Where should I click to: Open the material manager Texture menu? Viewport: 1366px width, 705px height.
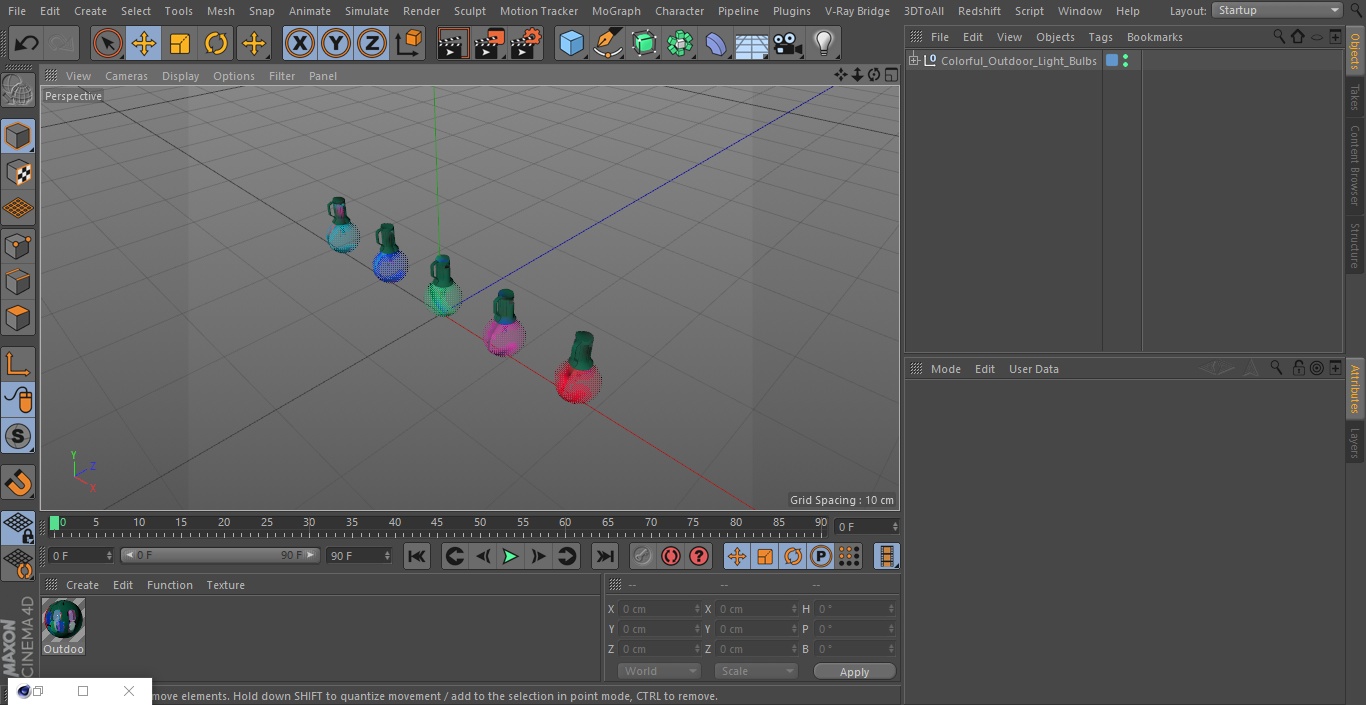225,585
